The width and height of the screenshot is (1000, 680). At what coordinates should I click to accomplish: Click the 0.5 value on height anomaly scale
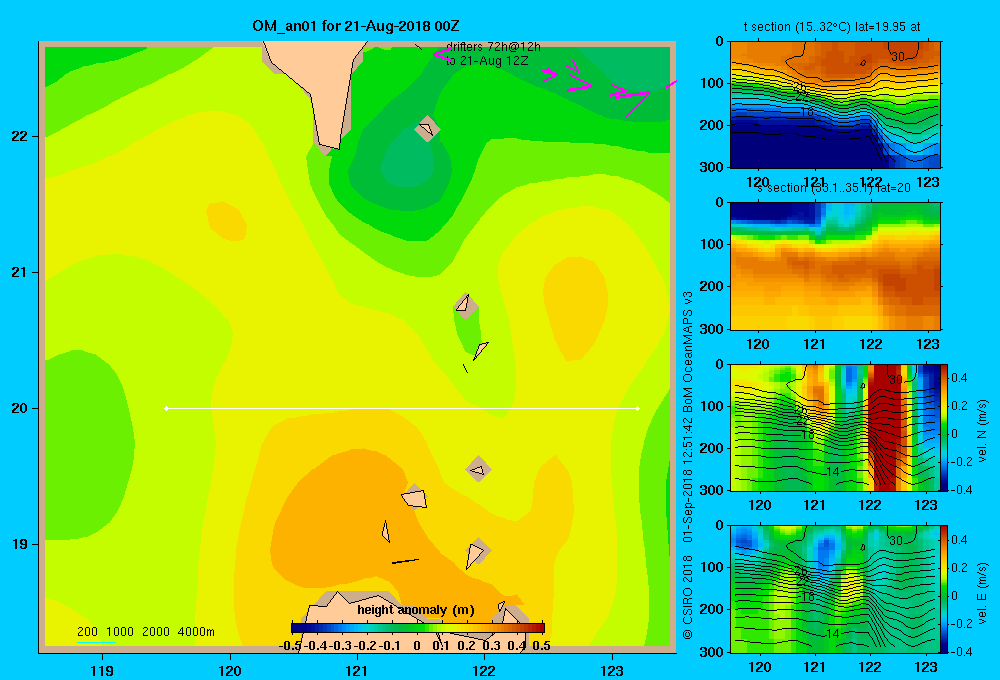pos(541,646)
